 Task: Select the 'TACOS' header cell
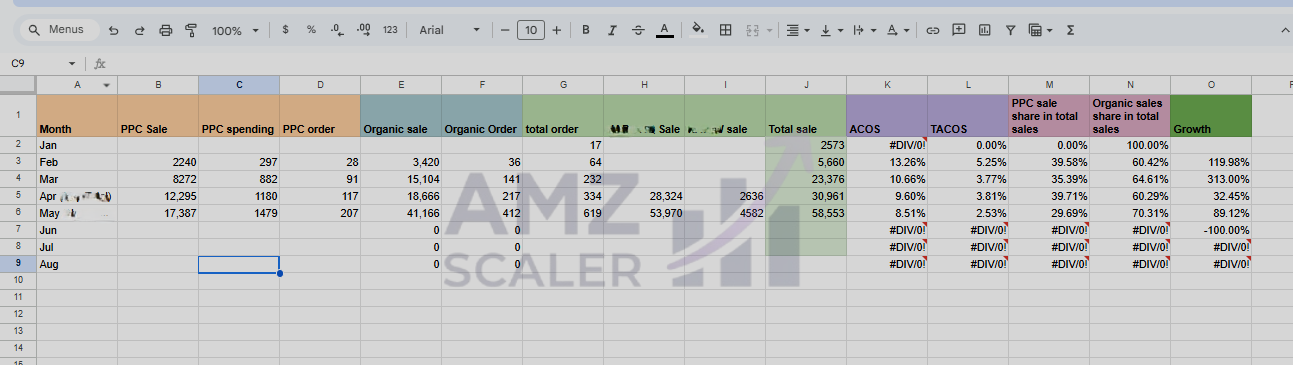pos(968,116)
